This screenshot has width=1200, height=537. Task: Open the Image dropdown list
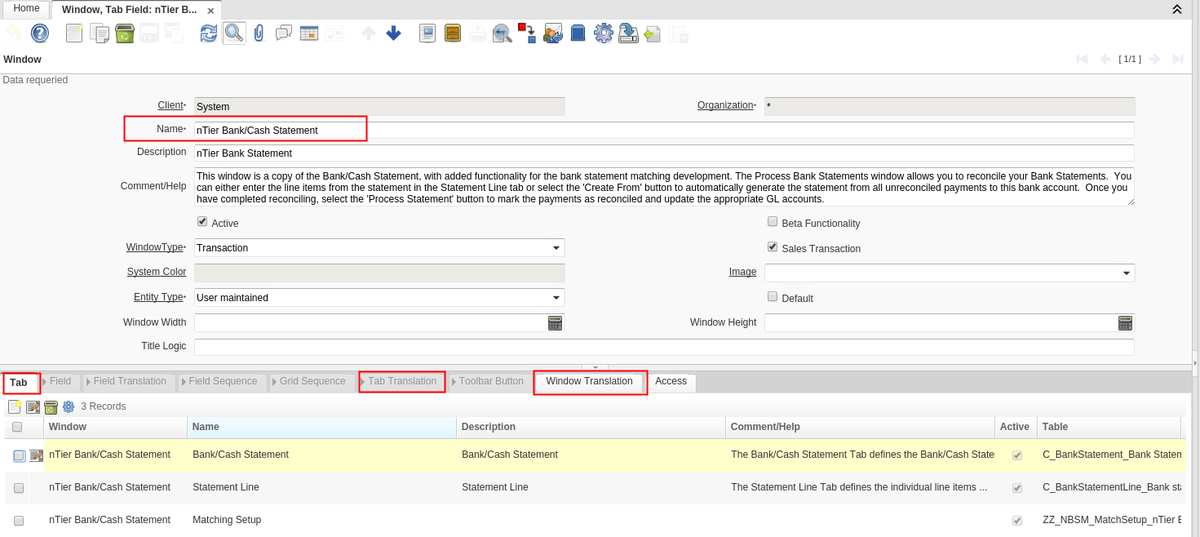click(x=1126, y=273)
